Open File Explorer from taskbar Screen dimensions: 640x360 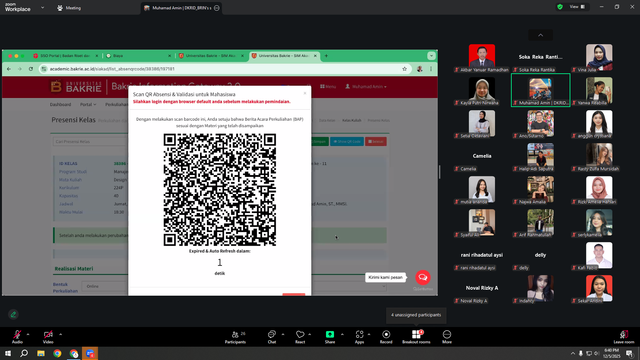[x=41, y=353]
